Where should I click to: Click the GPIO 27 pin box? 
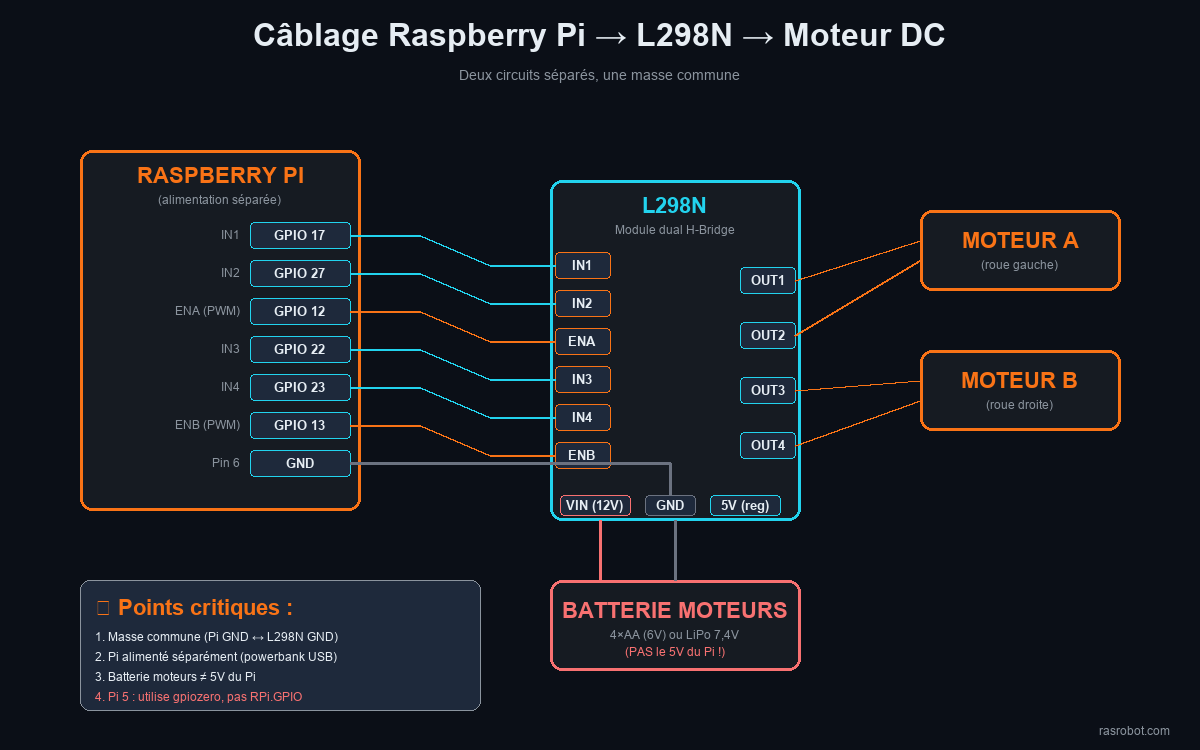300,273
